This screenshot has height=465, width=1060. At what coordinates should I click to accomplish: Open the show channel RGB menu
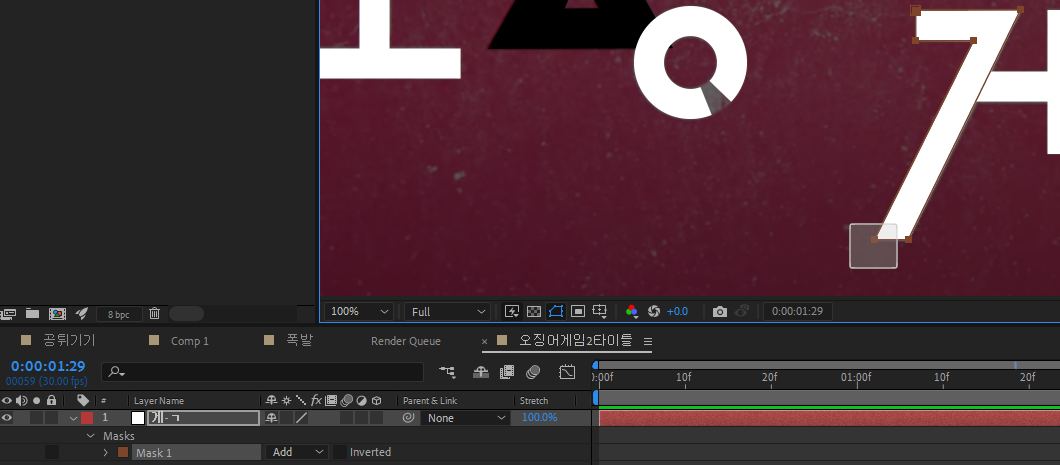tap(632, 312)
